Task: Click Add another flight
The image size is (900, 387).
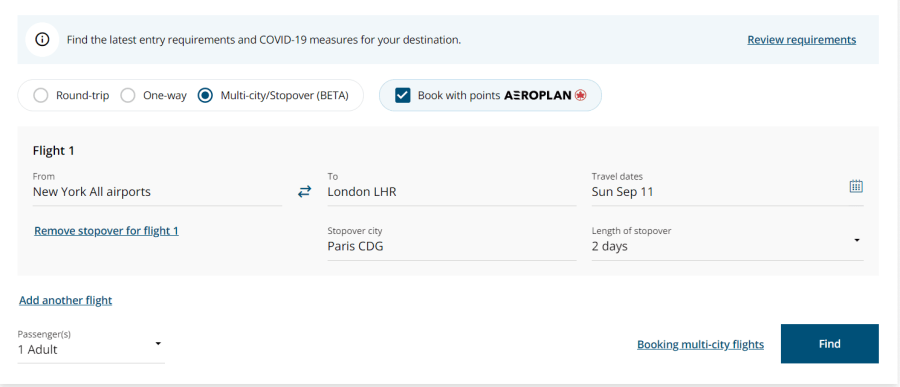Action: click(65, 300)
